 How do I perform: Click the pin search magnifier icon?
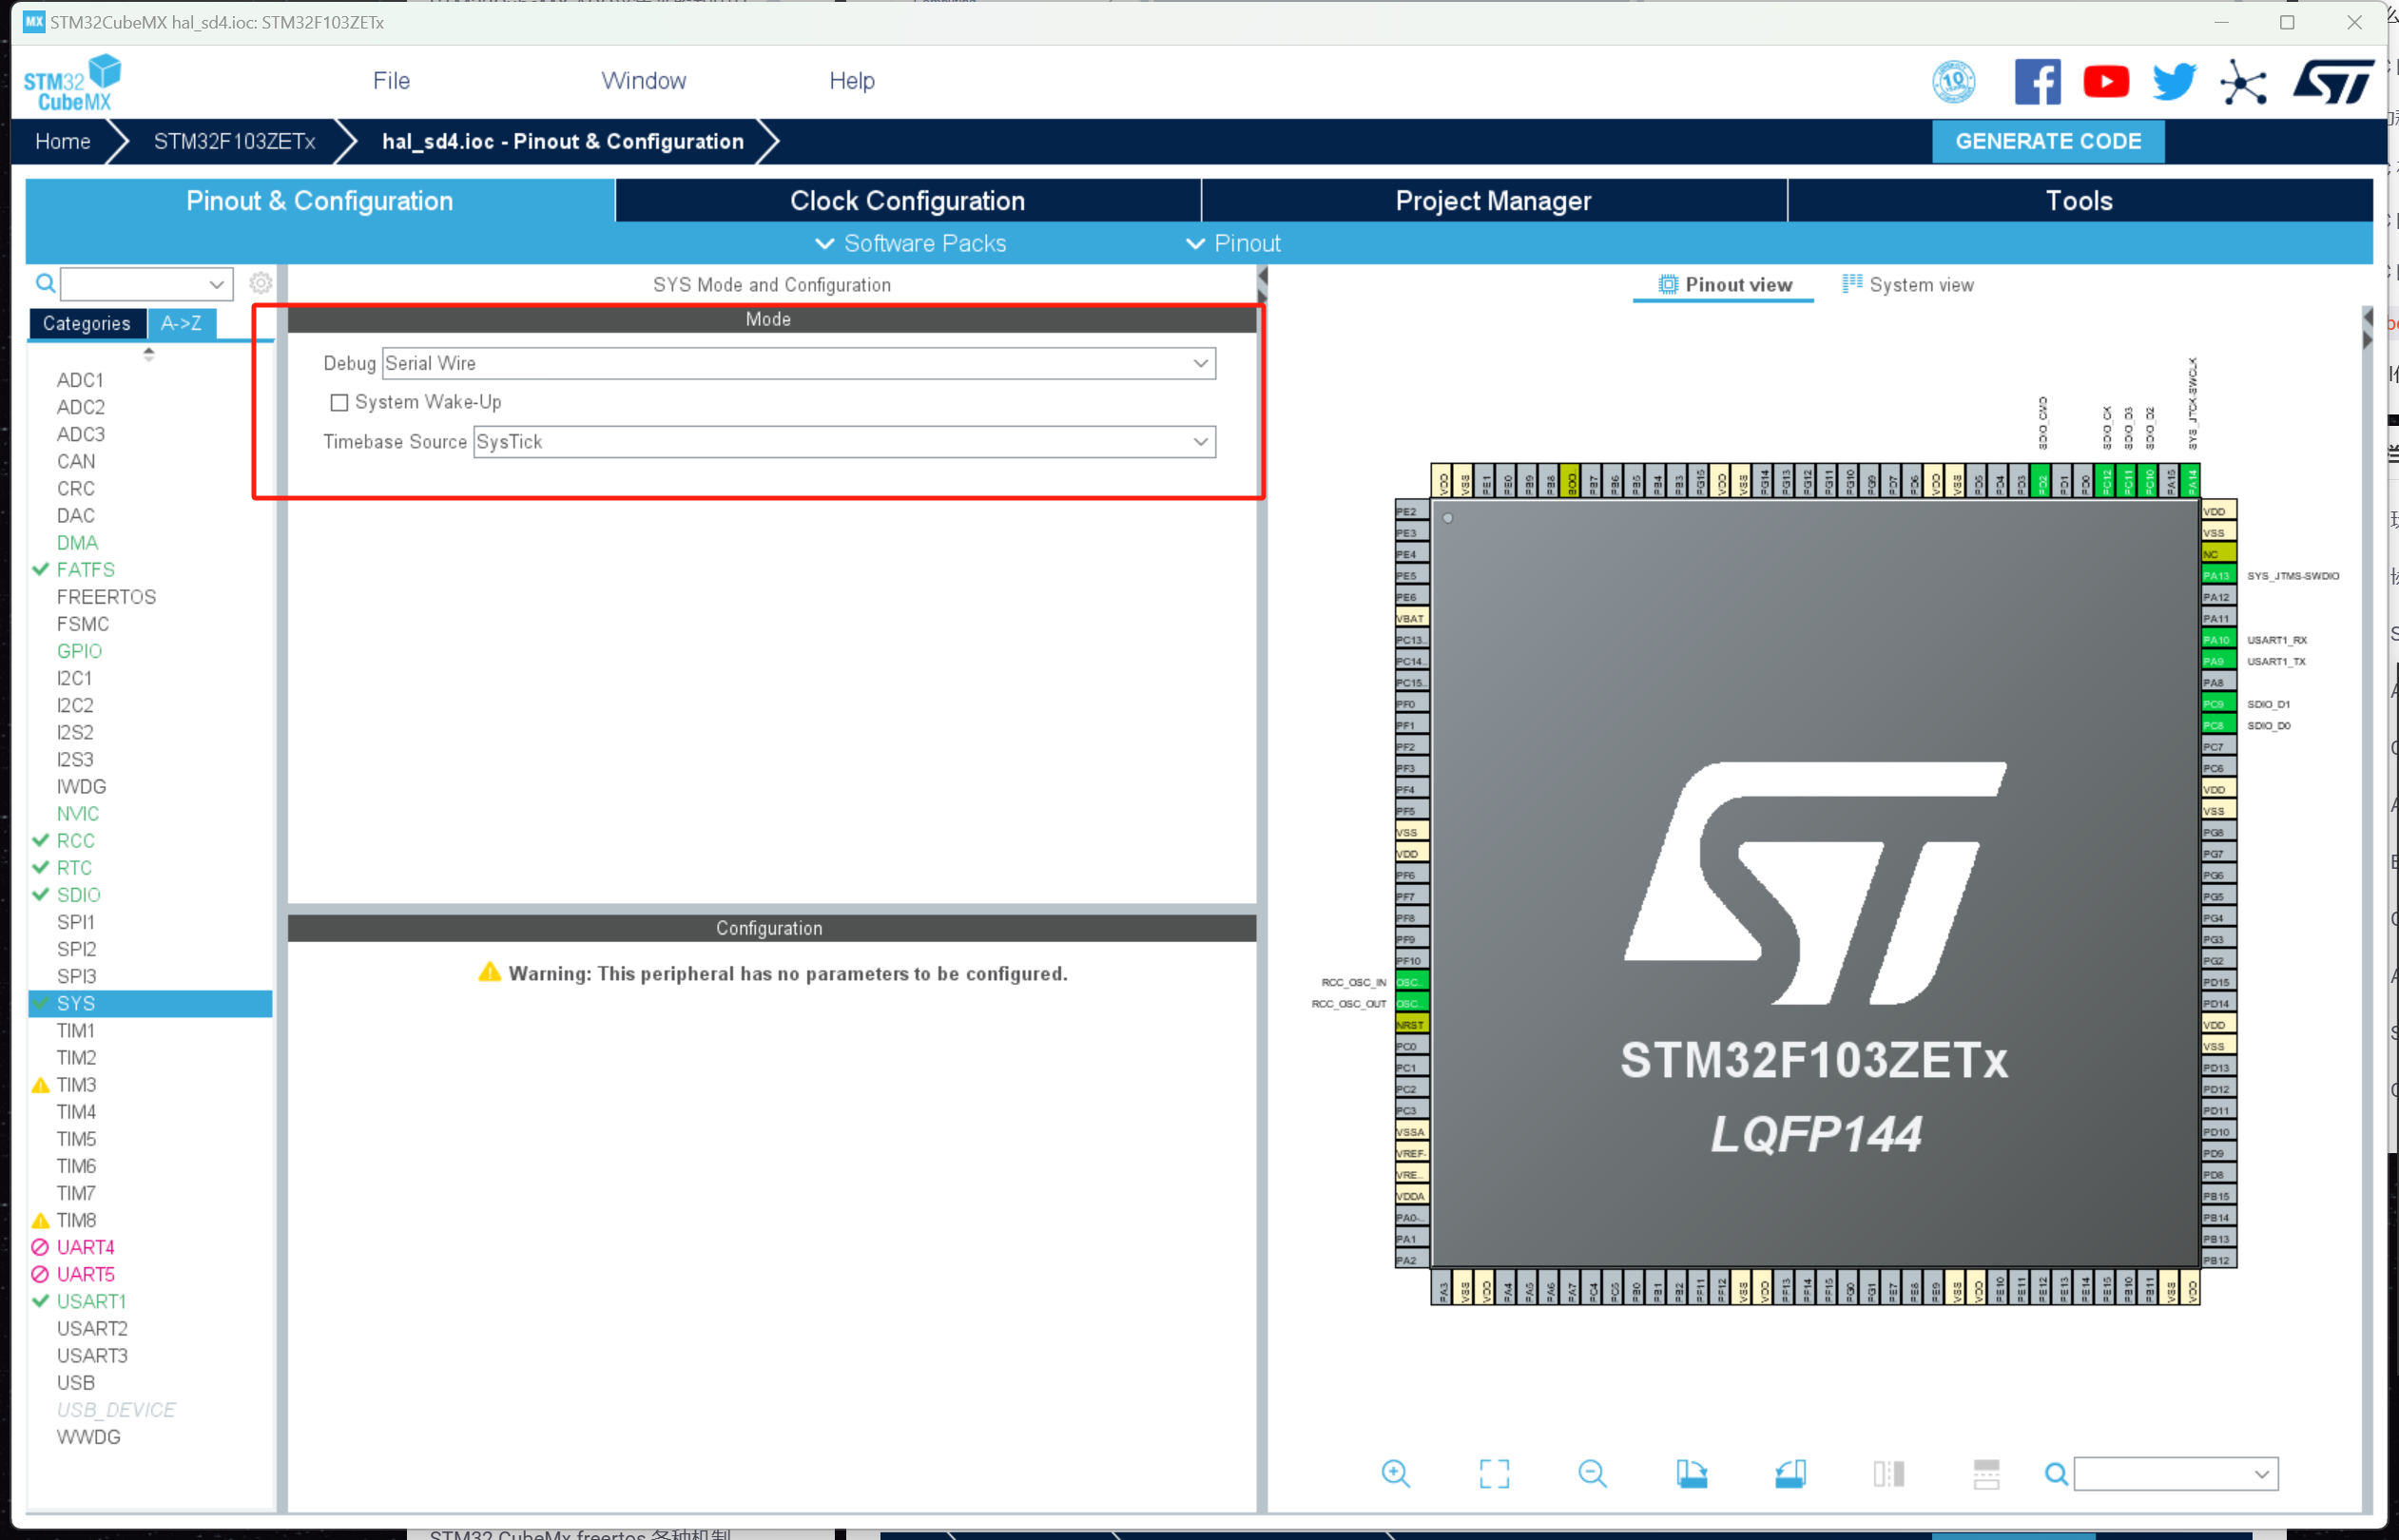click(x=2056, y=1473)
